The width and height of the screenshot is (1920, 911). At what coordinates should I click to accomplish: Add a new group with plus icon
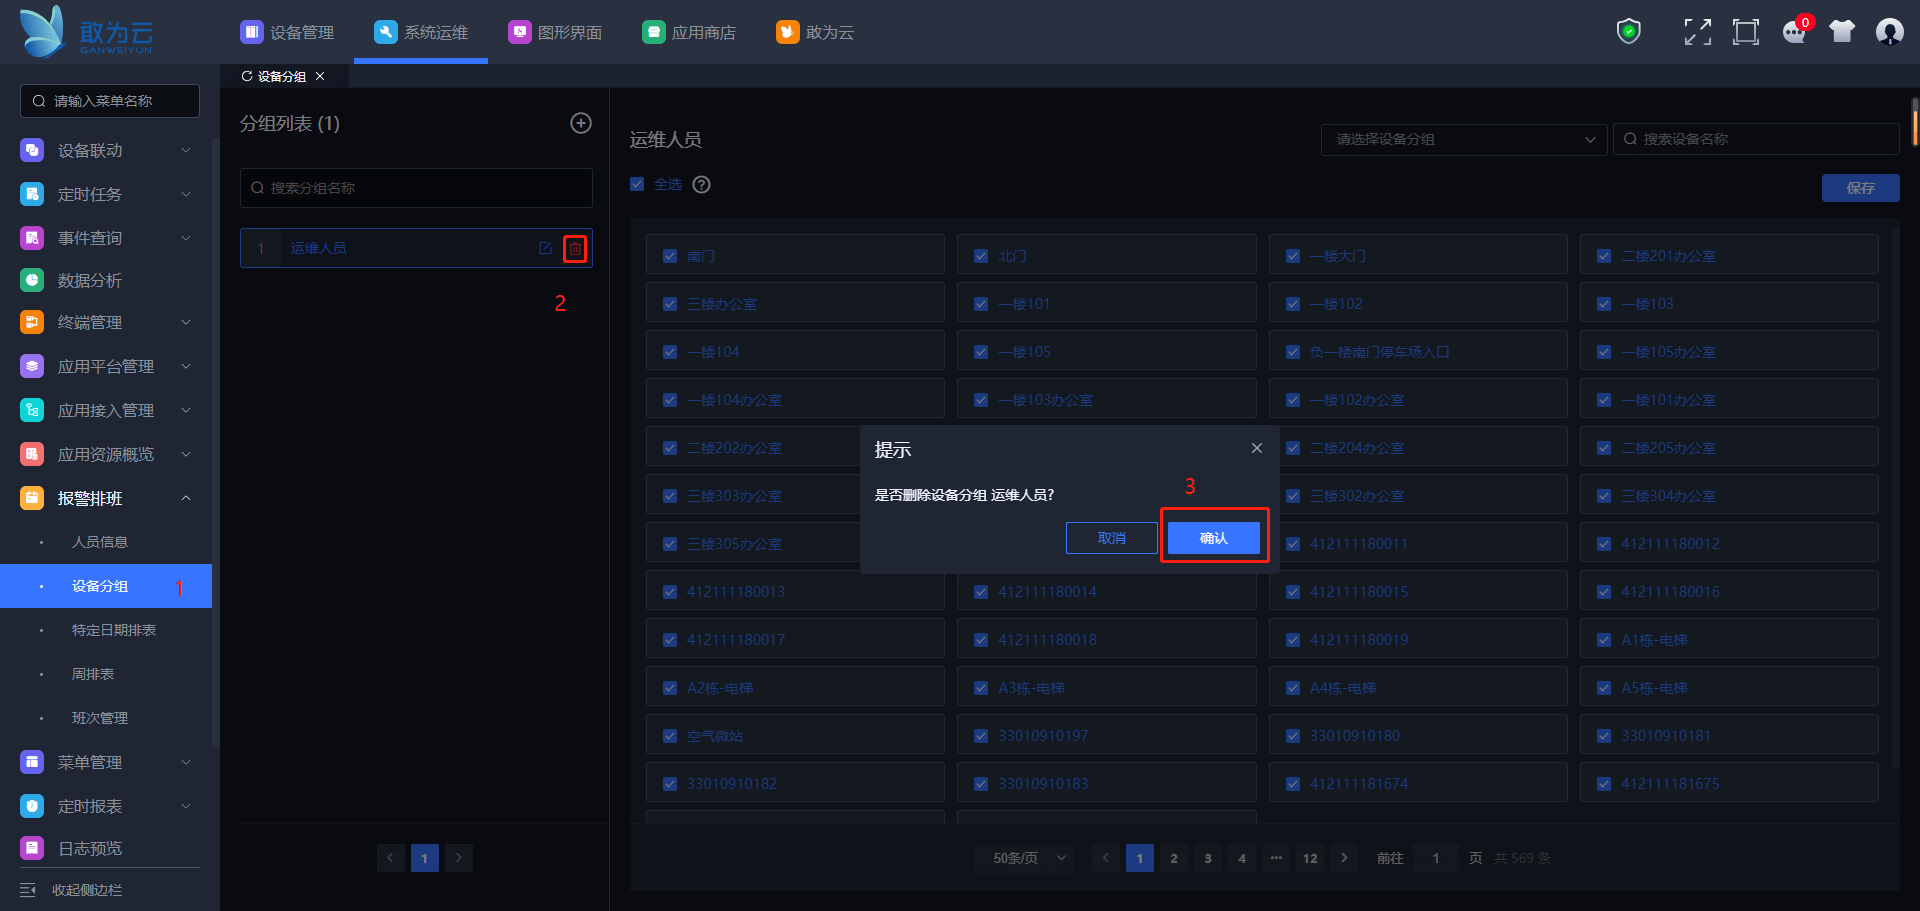[x=581, y=123]
